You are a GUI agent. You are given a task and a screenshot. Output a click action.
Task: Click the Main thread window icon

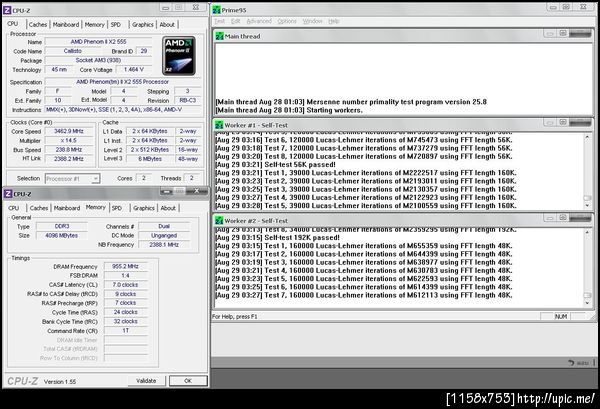(219, 36)
